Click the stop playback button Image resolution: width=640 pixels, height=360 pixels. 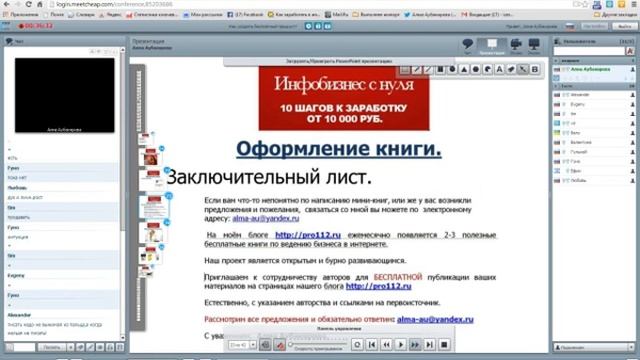(444, 345)
